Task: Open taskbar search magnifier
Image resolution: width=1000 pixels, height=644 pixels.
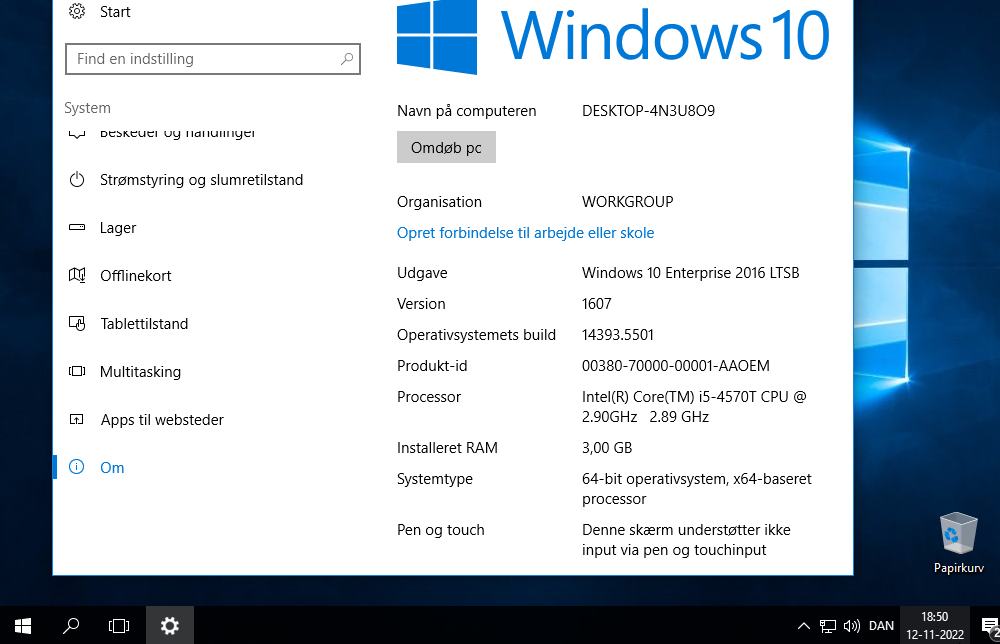Action: [71, 626]
